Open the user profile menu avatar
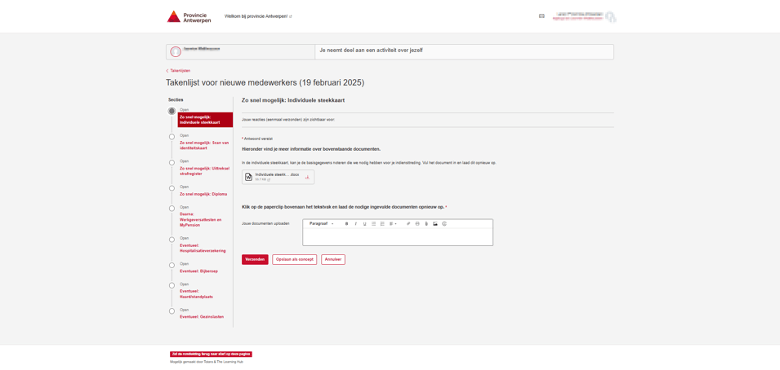780x370 pixels. [x=610, y=17]
